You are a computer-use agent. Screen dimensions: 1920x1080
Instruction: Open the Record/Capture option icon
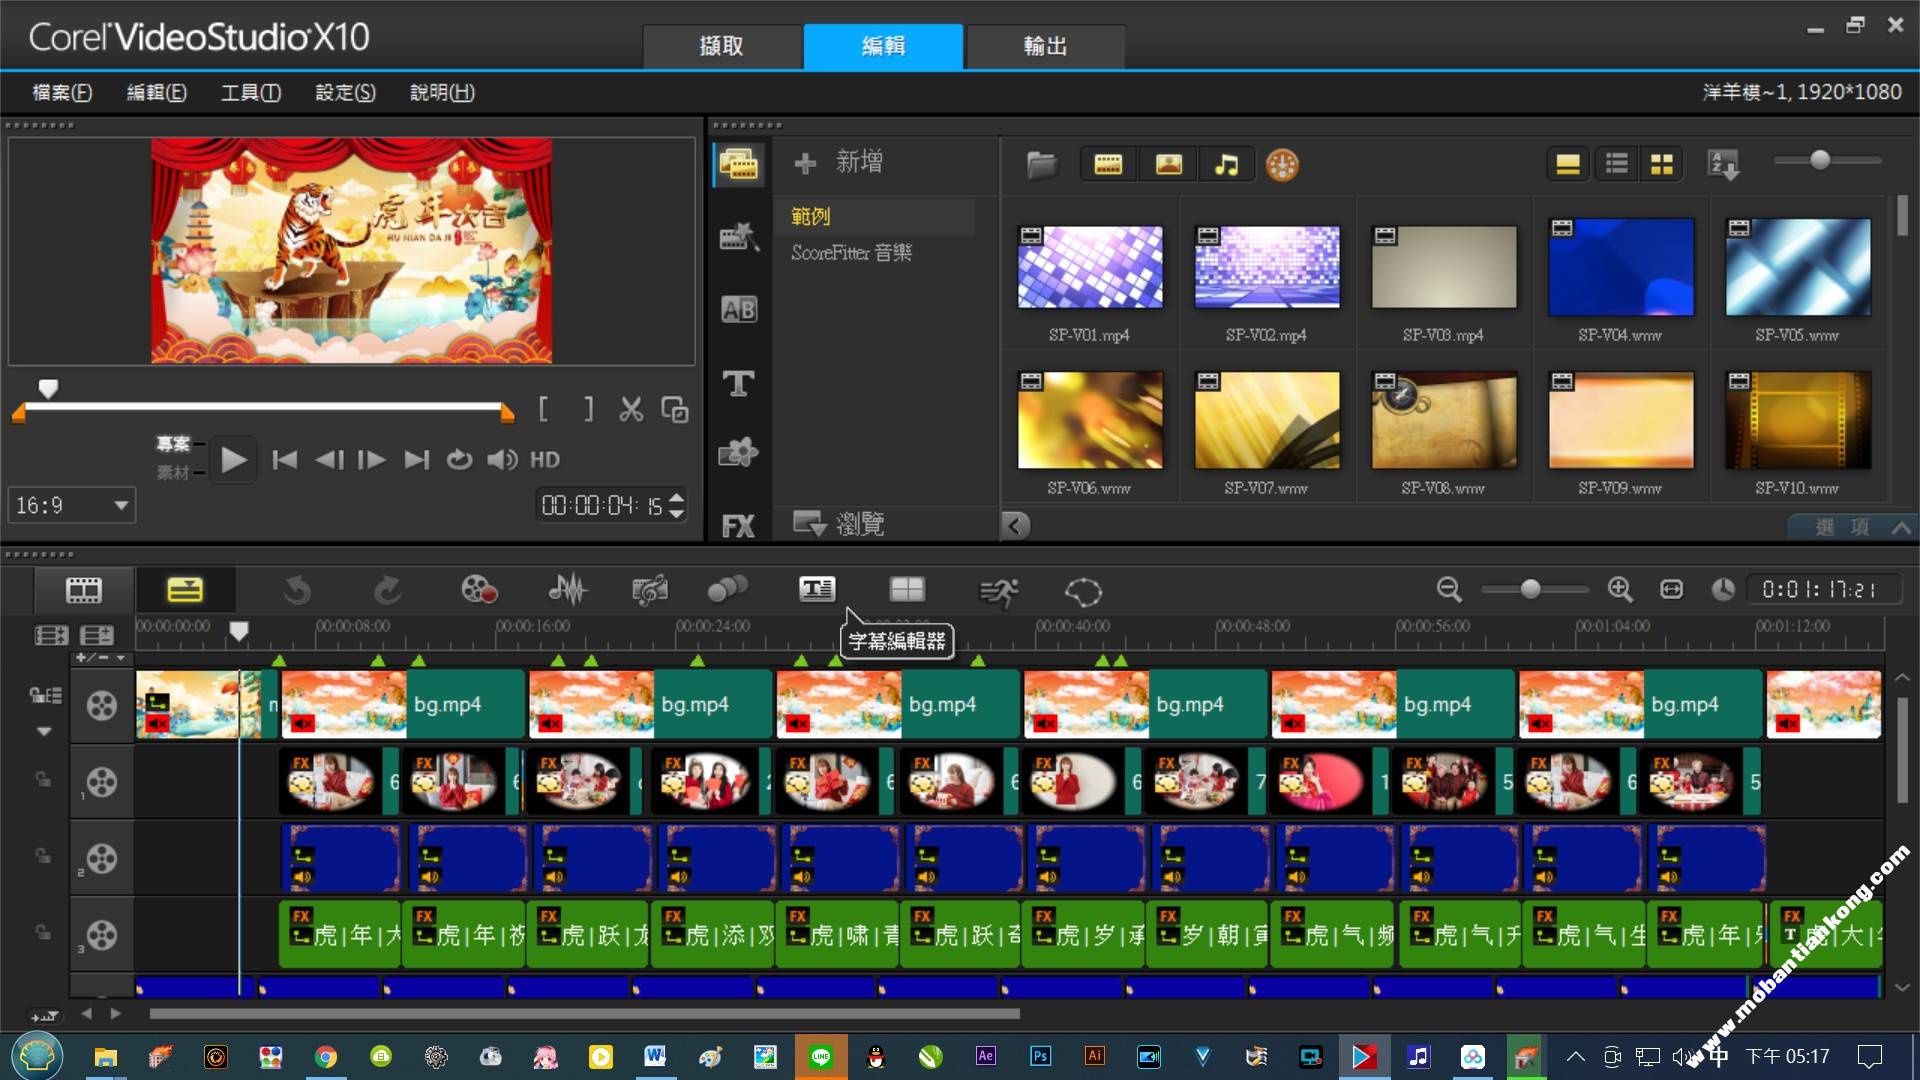[x=479, y=590]
